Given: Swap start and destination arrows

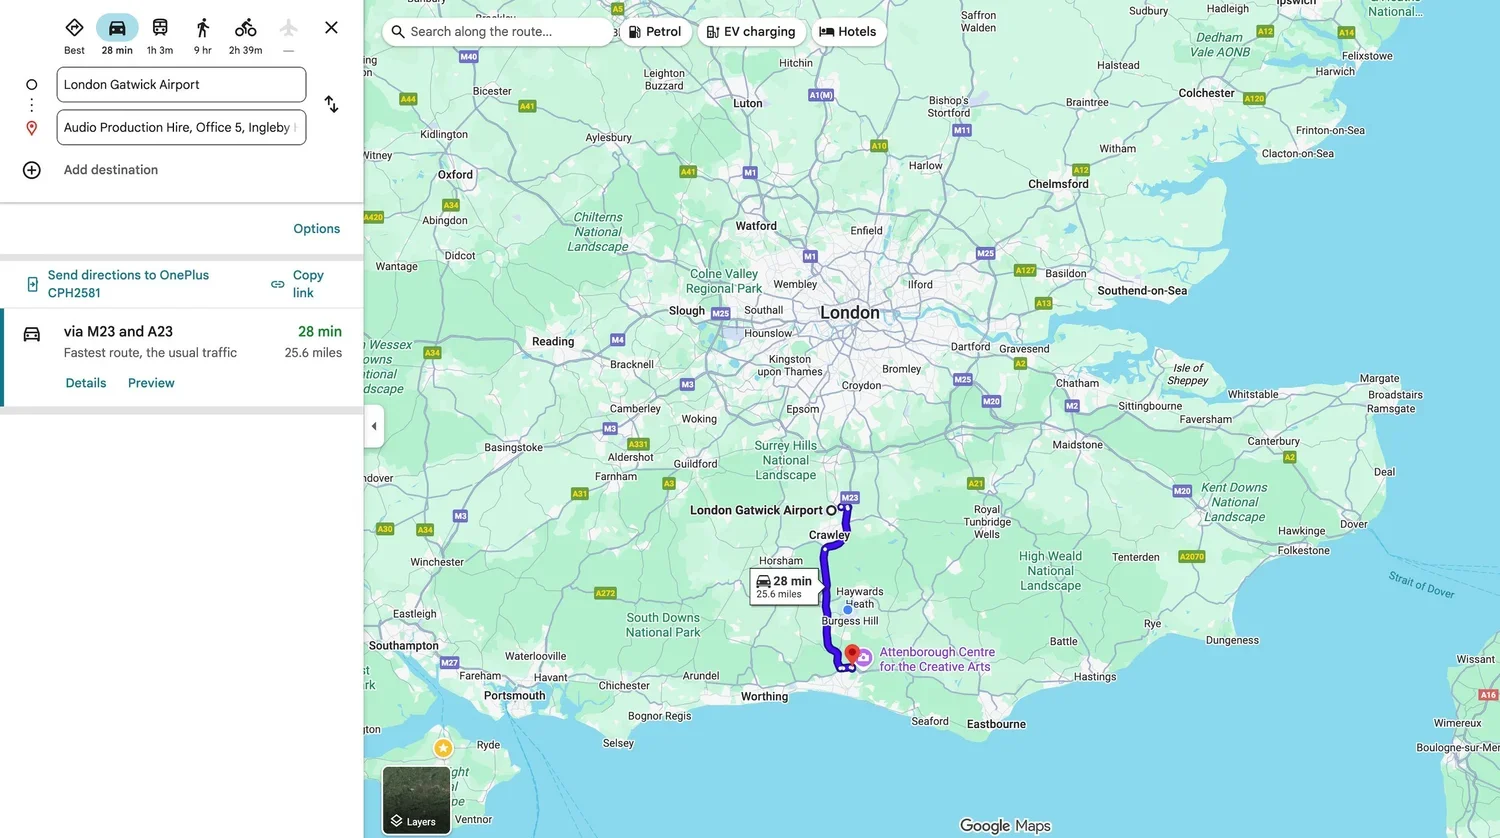Looking at the screenshot, I should [331, 104].
